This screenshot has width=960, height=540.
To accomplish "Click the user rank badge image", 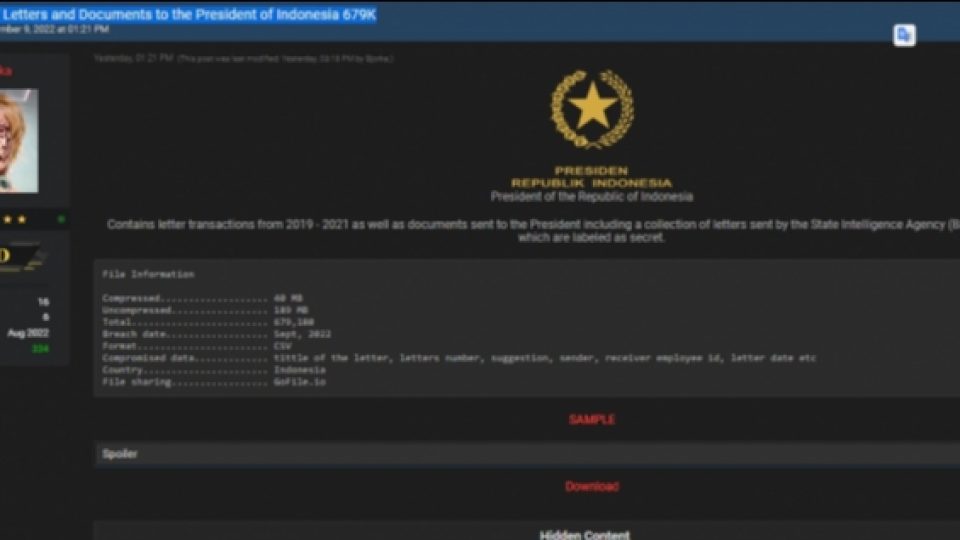I will (x=21, y=256).
